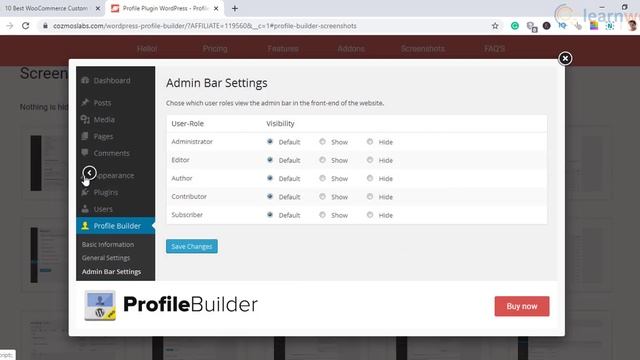Click the Posts pin icon
Screen dimensions: 640x360
pyautogui.click(x=85, y=102)
